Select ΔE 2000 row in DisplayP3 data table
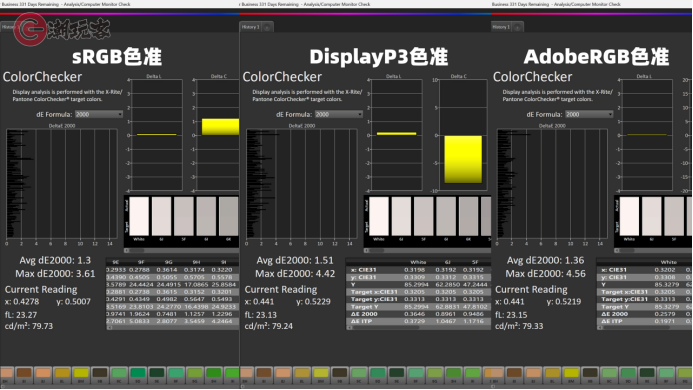 tap(418, 314)
